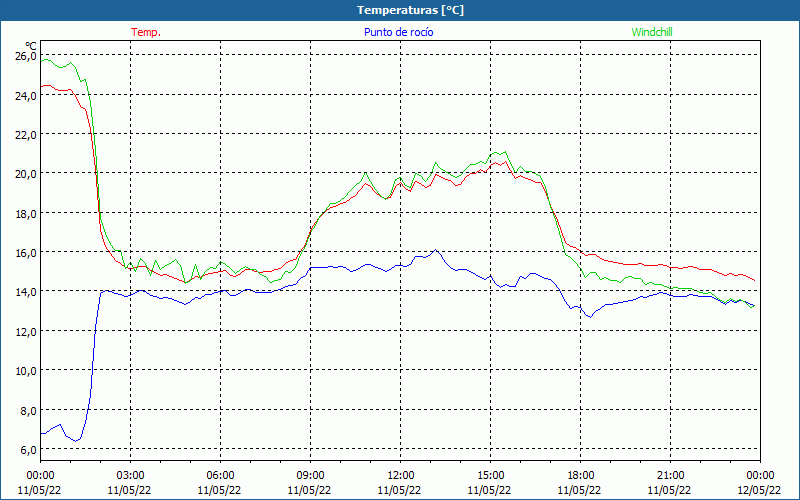Click the 06:00 time axis label
800x500 pixels.
(x=220, y=476)
